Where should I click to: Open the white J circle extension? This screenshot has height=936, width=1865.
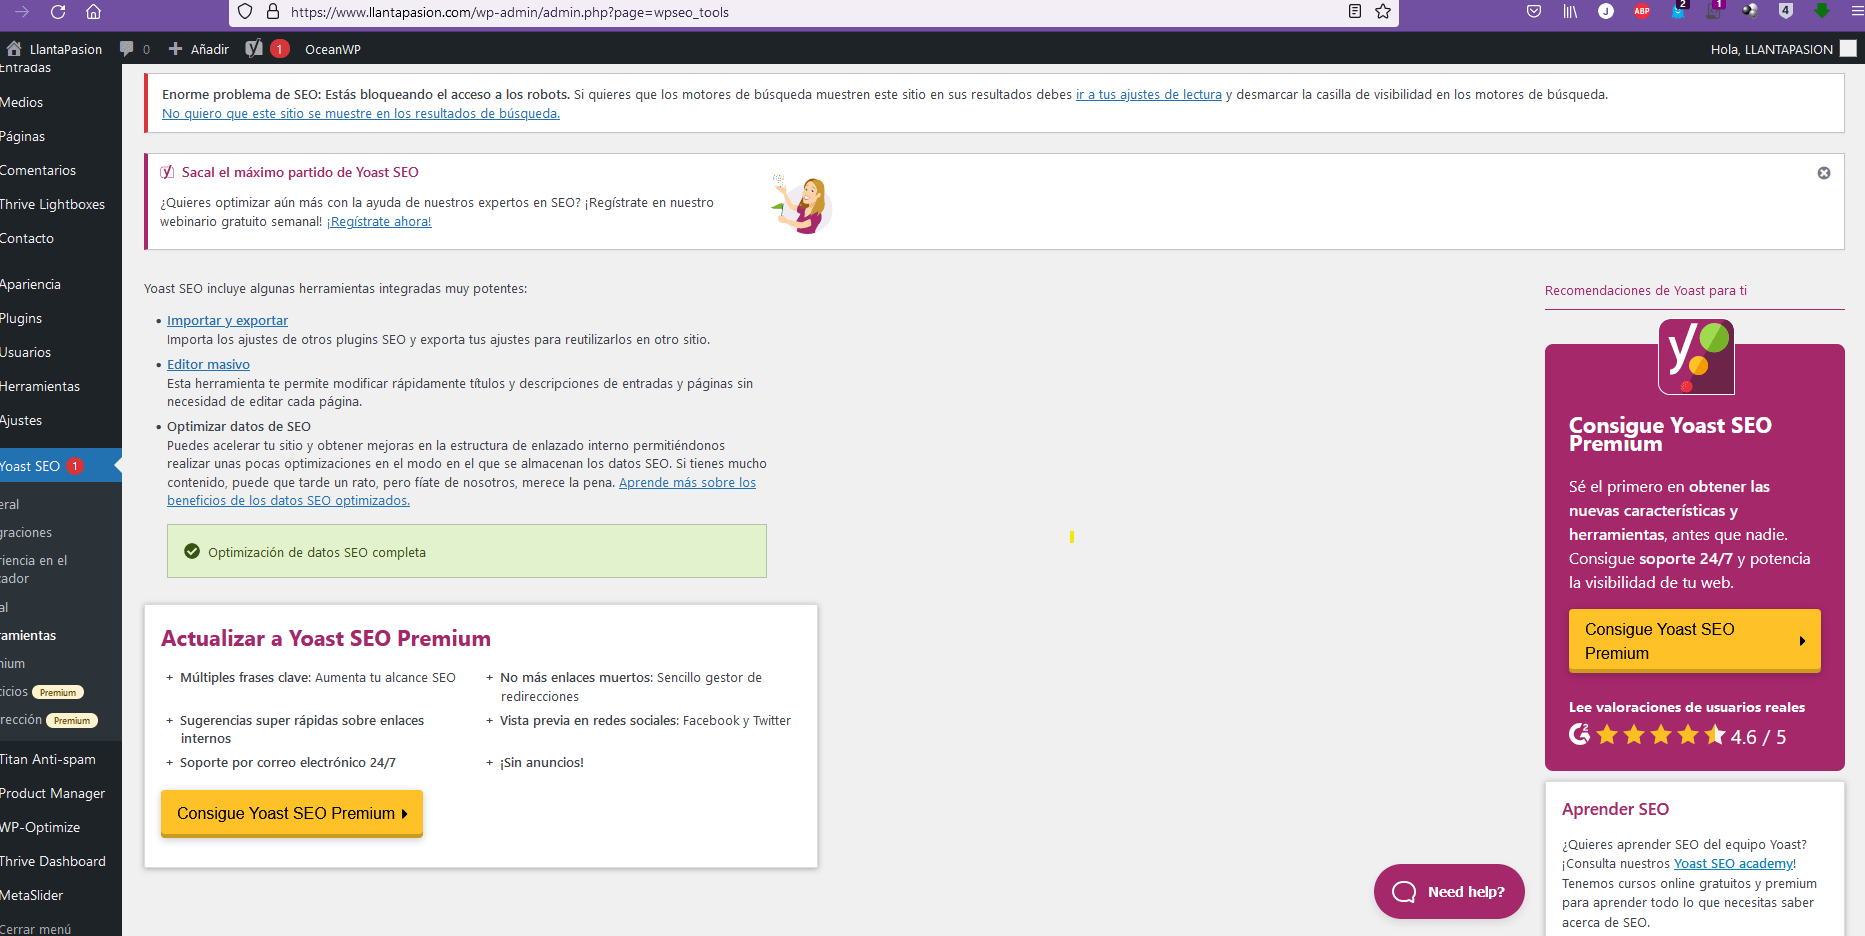point(1606,12)
